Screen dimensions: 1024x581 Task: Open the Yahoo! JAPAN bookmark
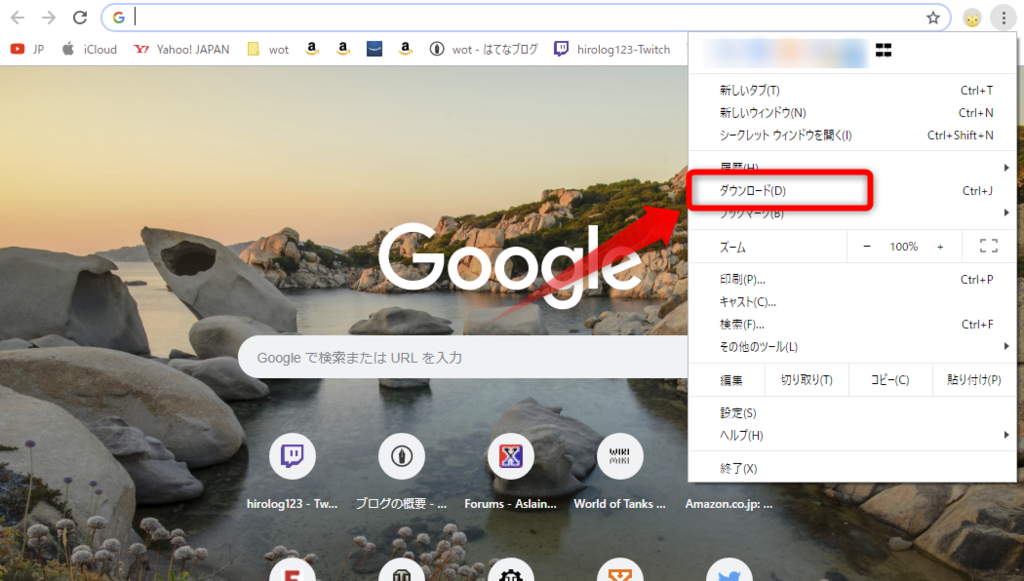182,49
